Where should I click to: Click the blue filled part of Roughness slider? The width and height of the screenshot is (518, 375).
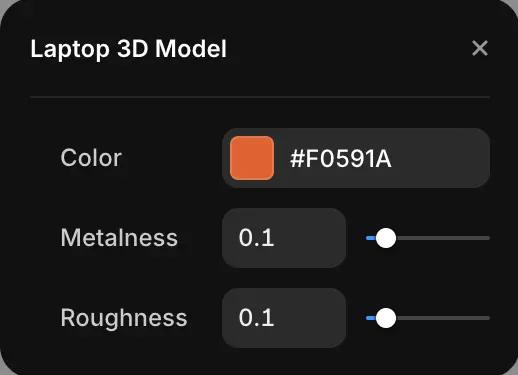[x=371, y=318]
